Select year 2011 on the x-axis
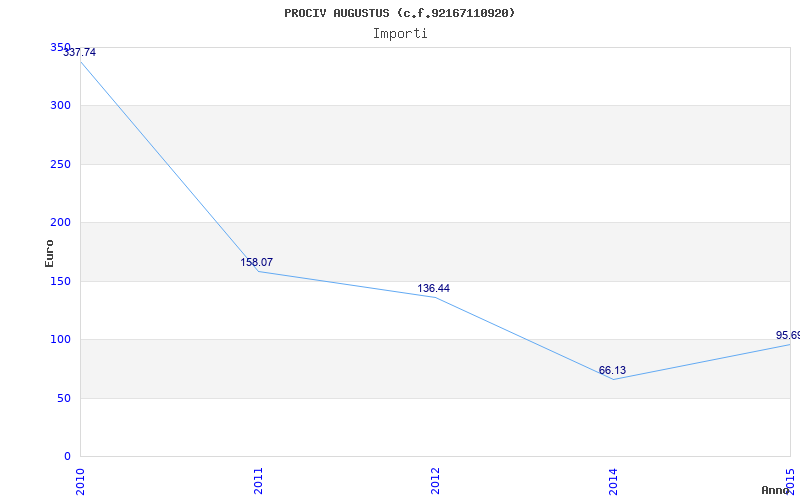This screenshot has height=500, width=800. 259,479
